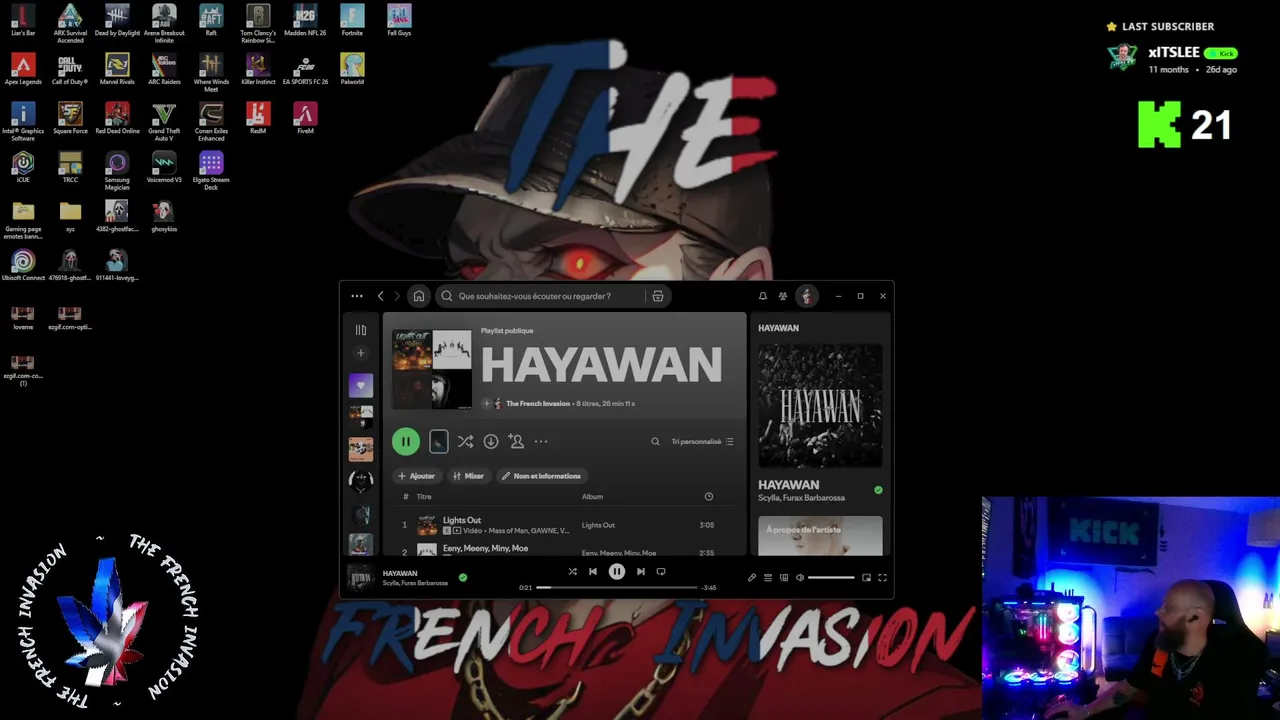The image size is (1280, 720).
Task: Open the Elgato Stream Deck shortcut
Action: pos(211,171)
